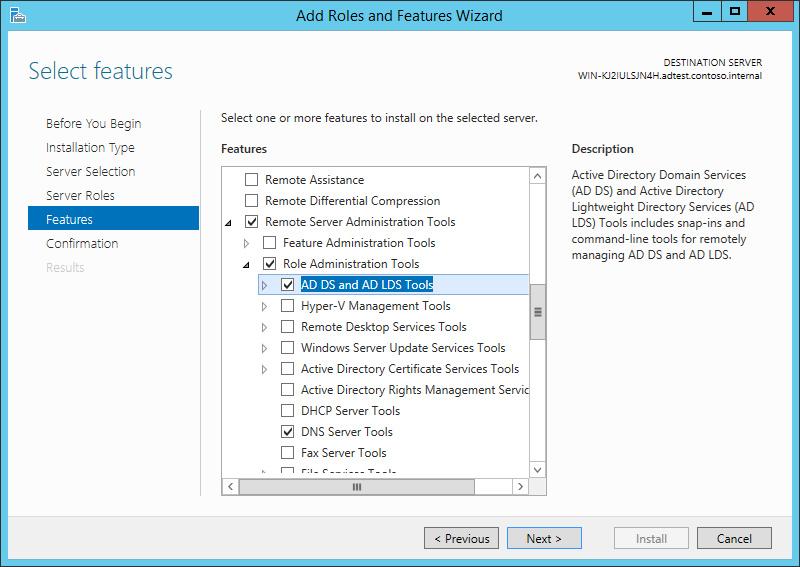Collapse Role Administration Tools node
The height and width of the screenshot is (567, 800).
pos(246,264)
